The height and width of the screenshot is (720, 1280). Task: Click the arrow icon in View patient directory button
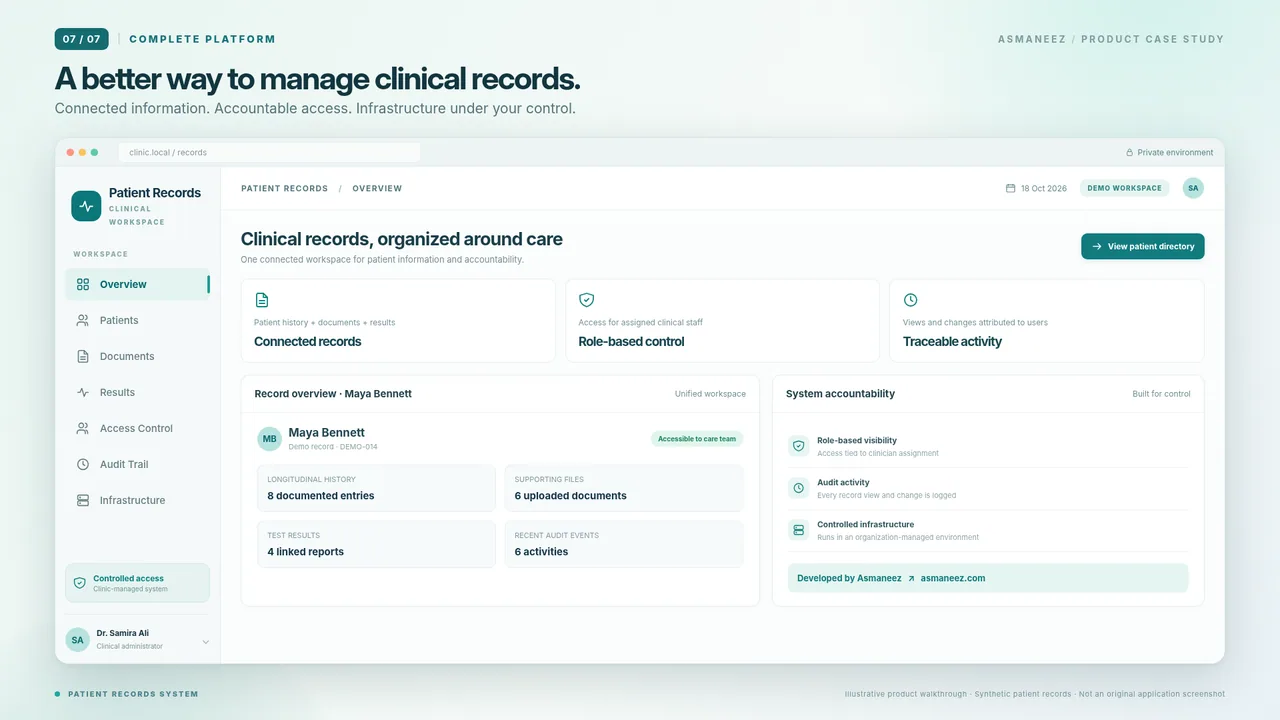pyautogui.click(x=1097, y=246)
